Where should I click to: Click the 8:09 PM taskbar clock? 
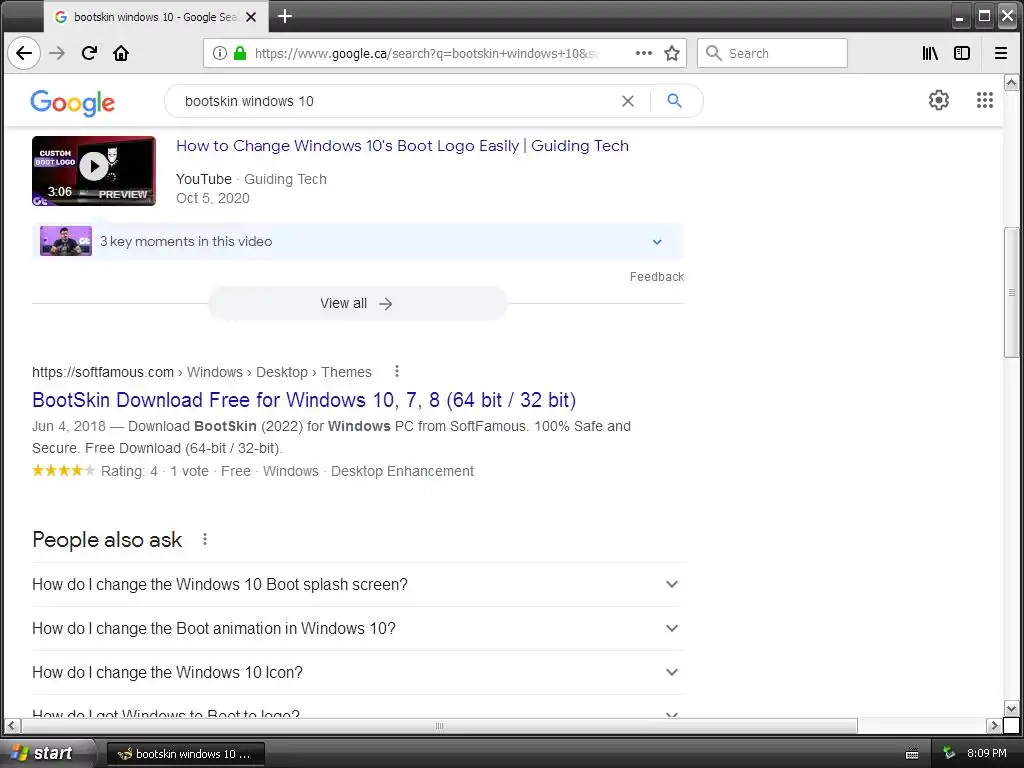click(x=987, y=754)
